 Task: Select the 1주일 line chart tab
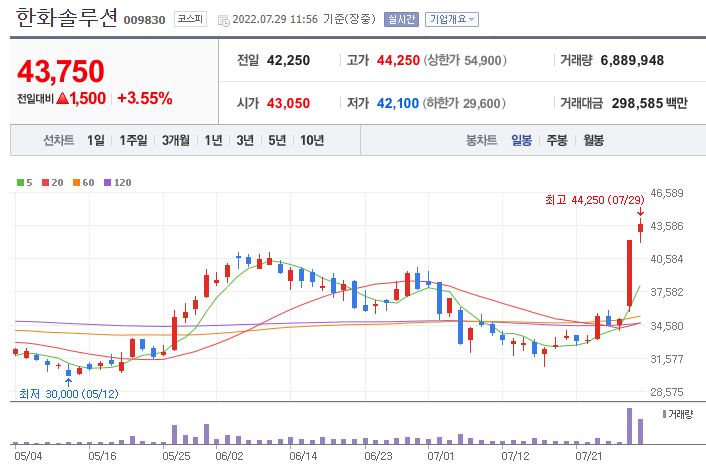[x=133, y=140]
